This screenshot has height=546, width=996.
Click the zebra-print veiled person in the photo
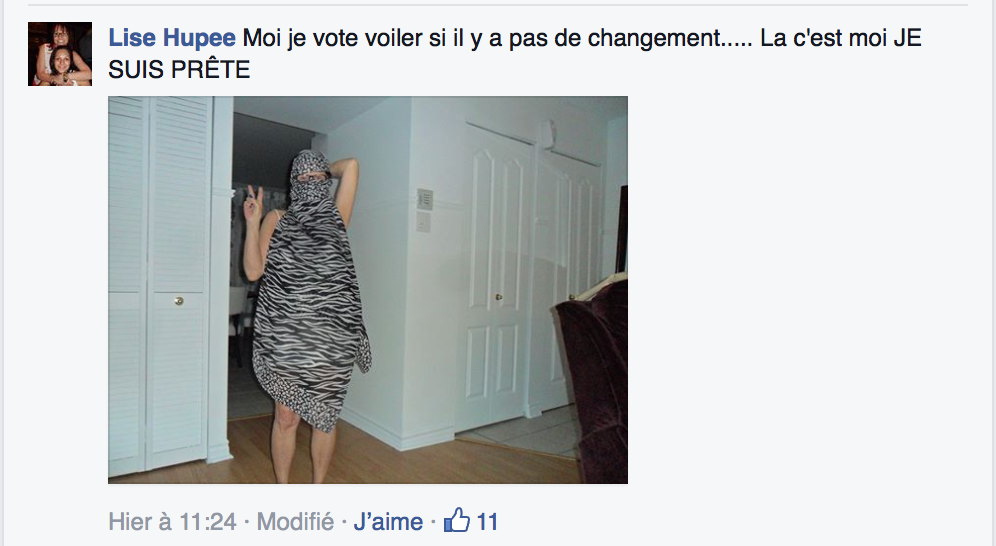pos(309,292)
